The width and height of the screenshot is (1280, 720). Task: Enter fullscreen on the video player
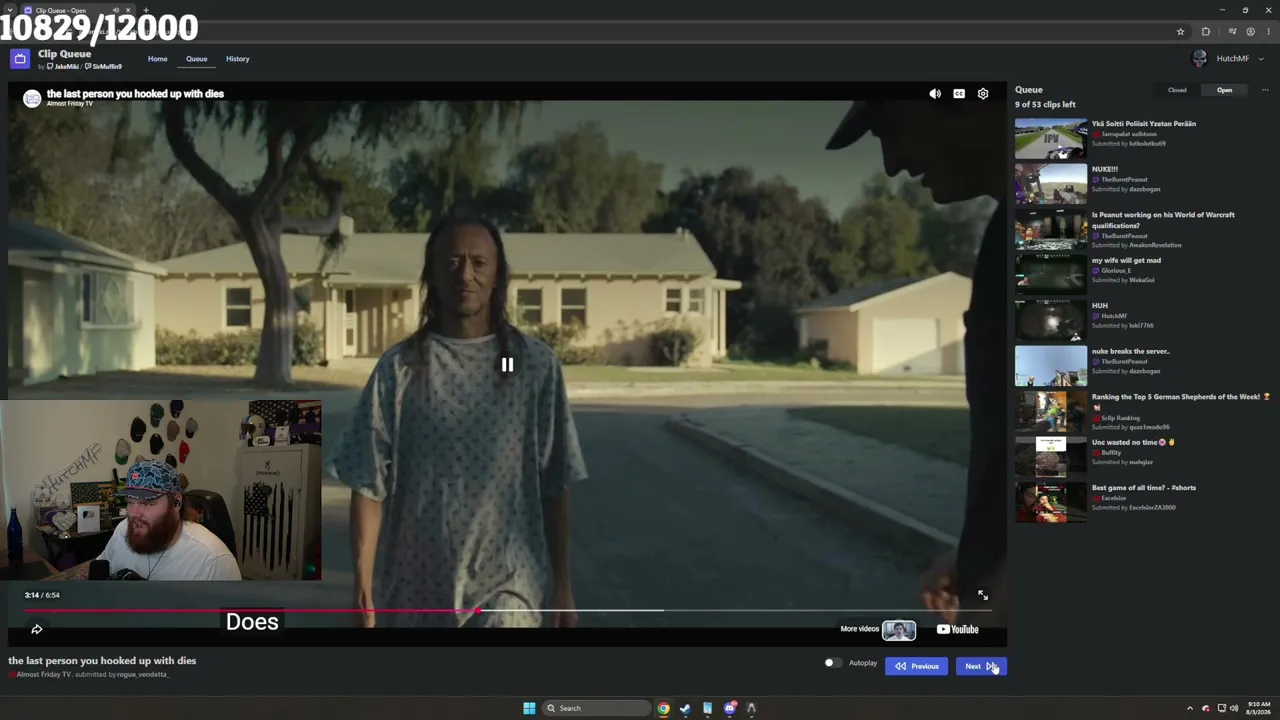pyautogui.click(x=983, y=595)
